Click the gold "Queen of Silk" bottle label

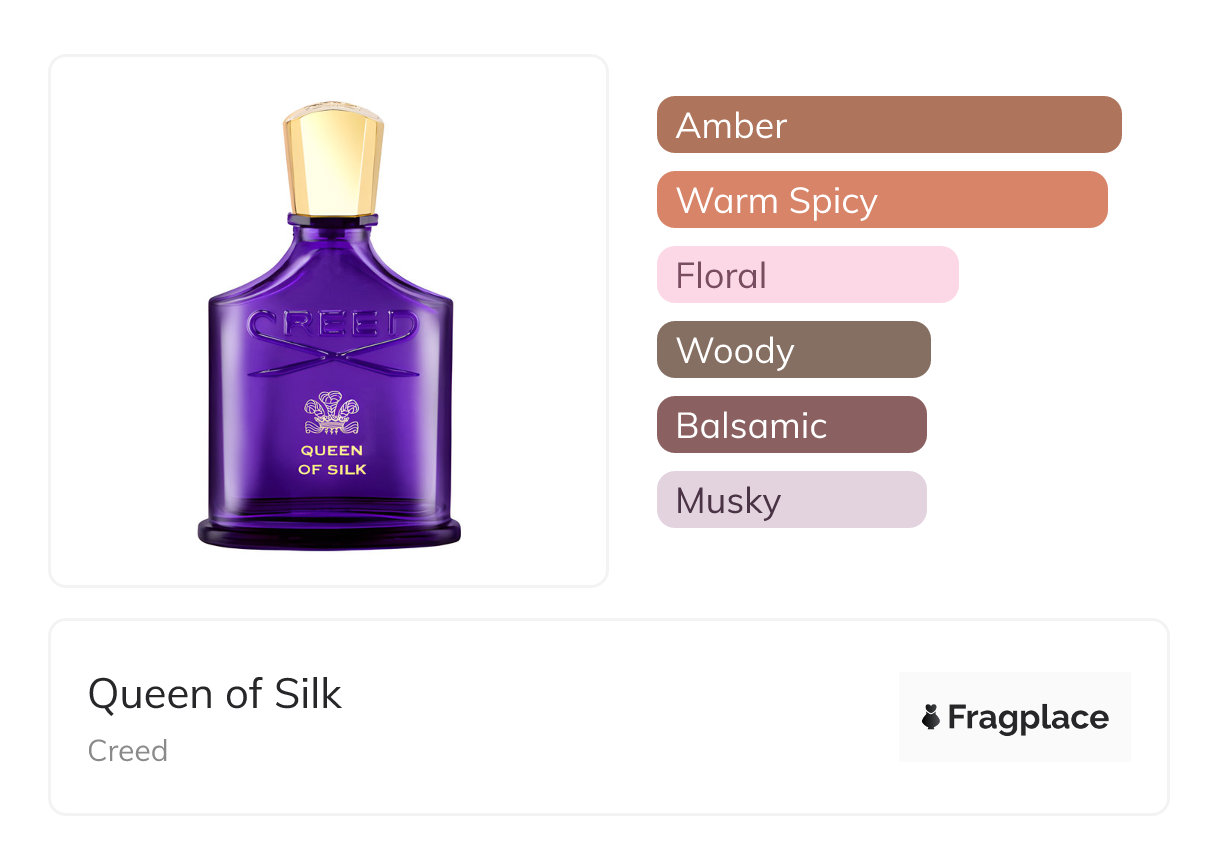coord(332,460)
